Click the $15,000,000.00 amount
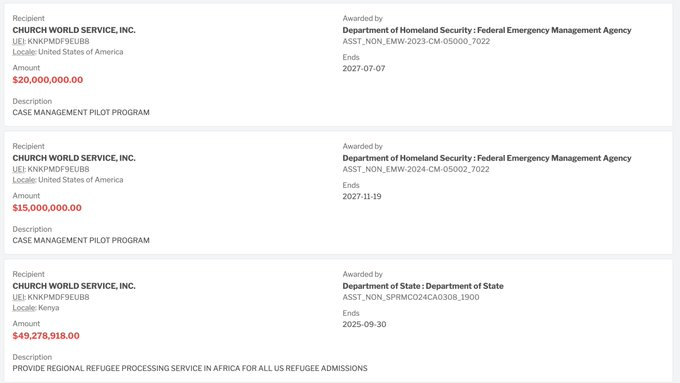 click(x=47, y=208)
